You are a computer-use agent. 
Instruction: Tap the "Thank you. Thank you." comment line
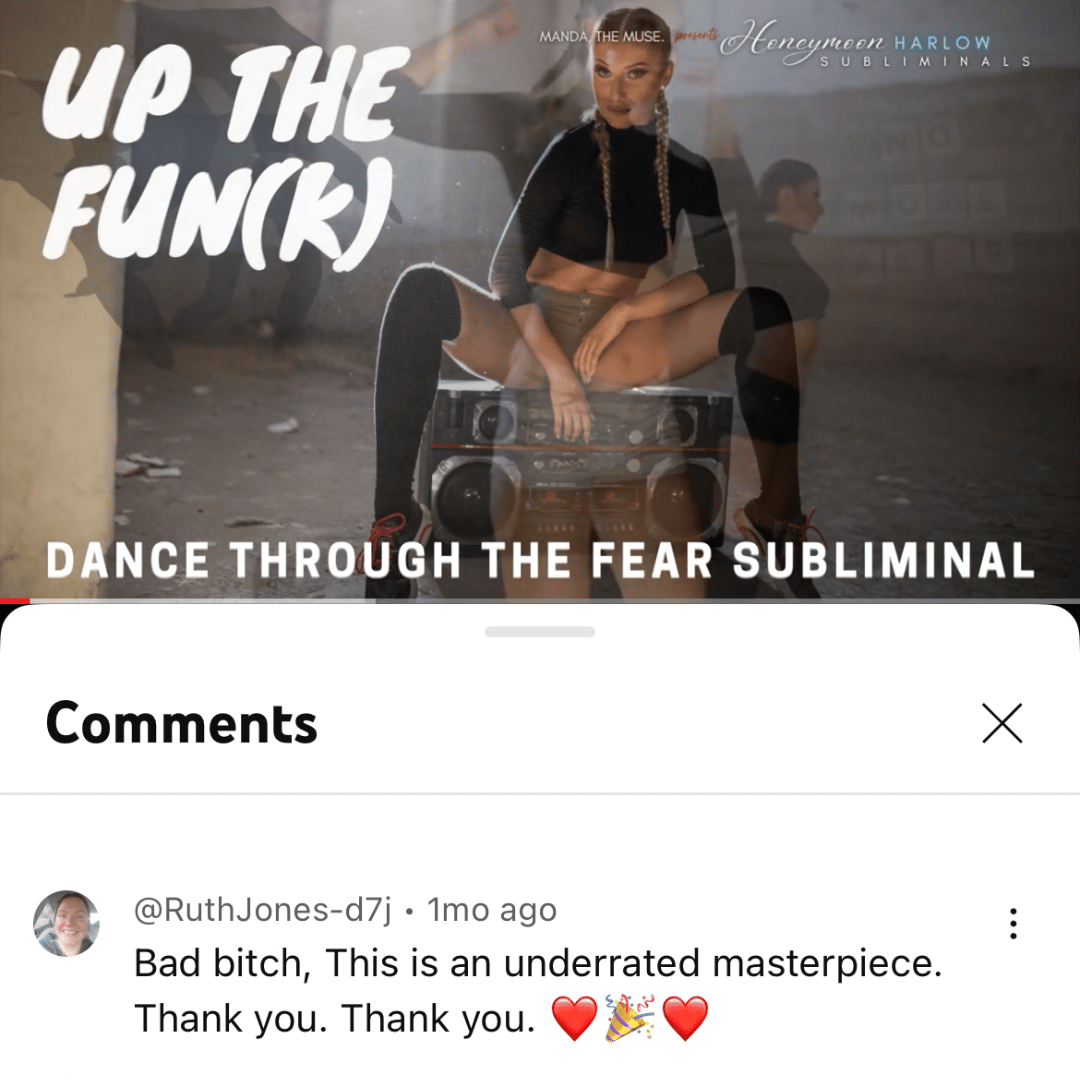point(335,1019)
